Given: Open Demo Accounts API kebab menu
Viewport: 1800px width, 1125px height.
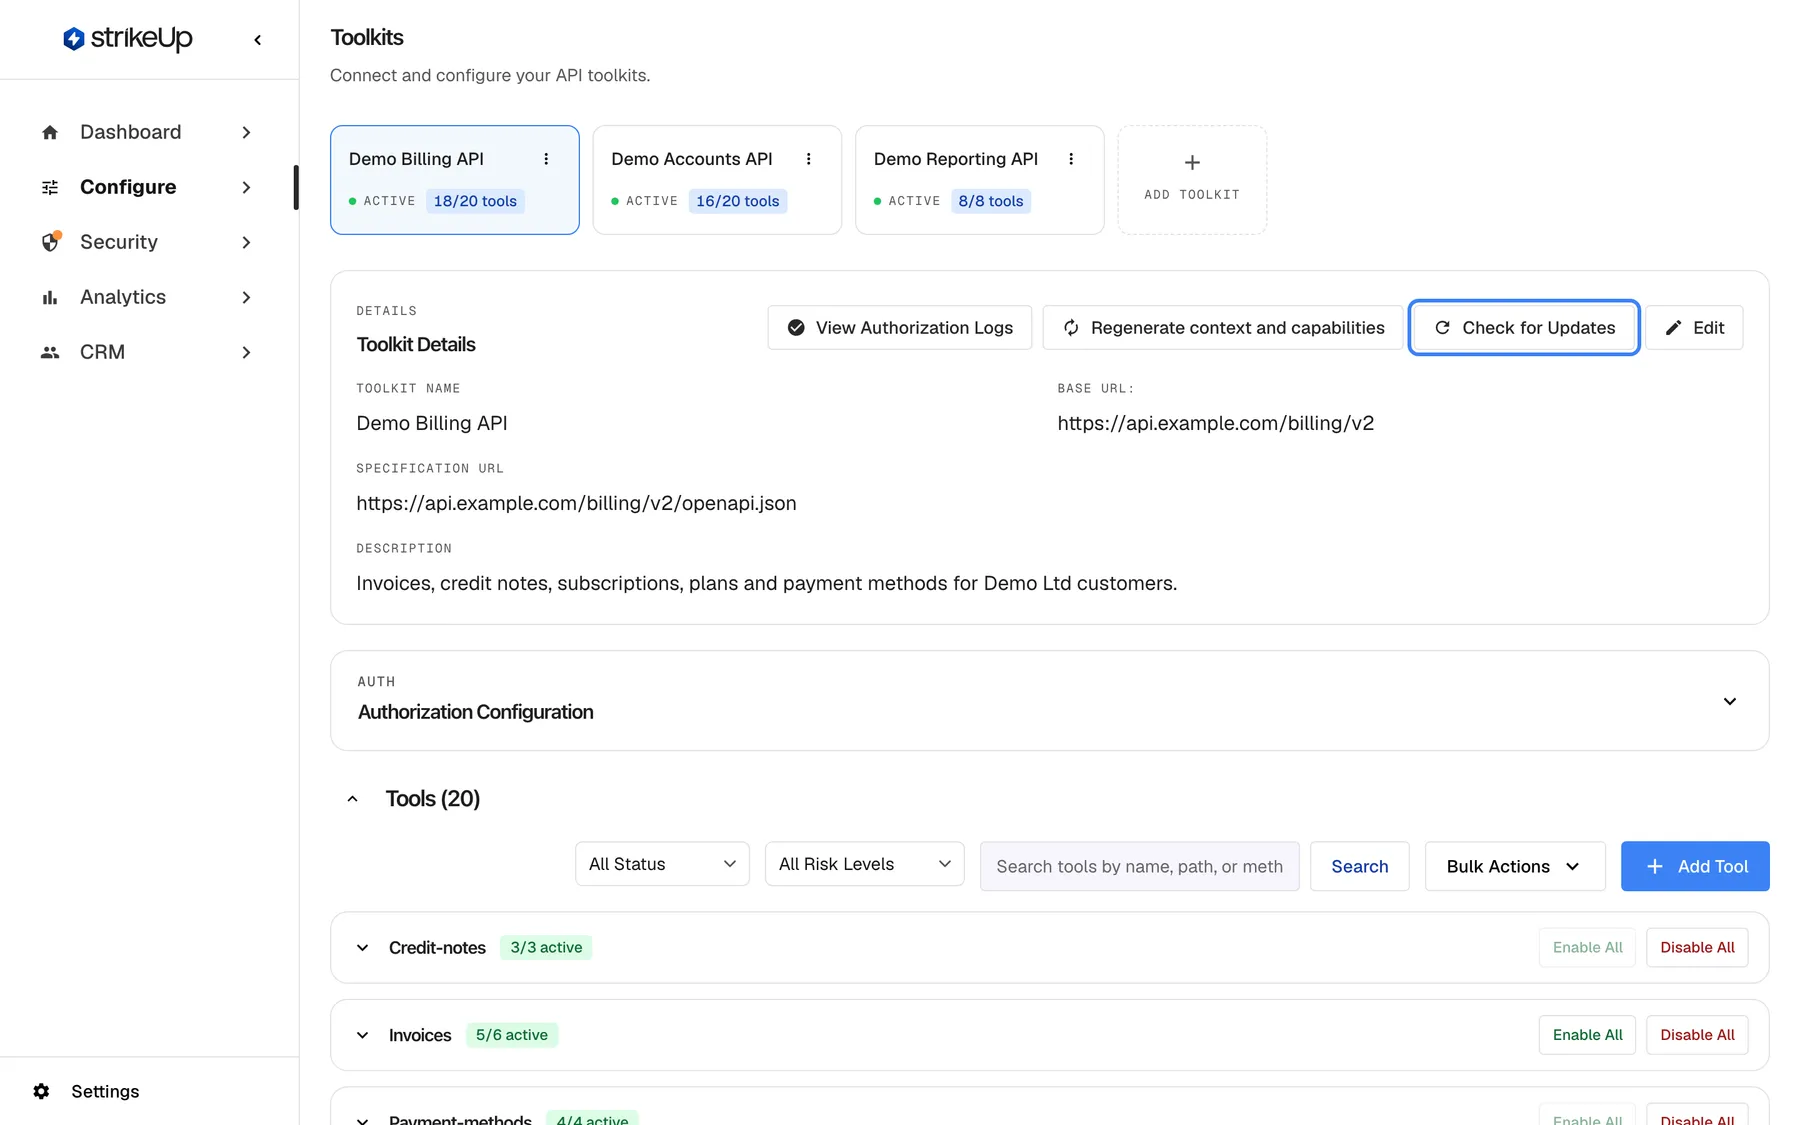Looking at the screenshot, I should 809,159.
